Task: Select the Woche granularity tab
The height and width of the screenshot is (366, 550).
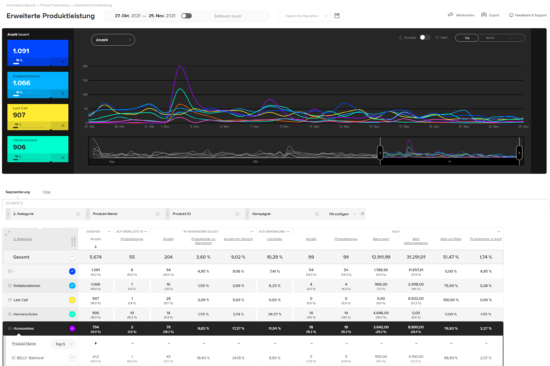Action: point(490,38)
